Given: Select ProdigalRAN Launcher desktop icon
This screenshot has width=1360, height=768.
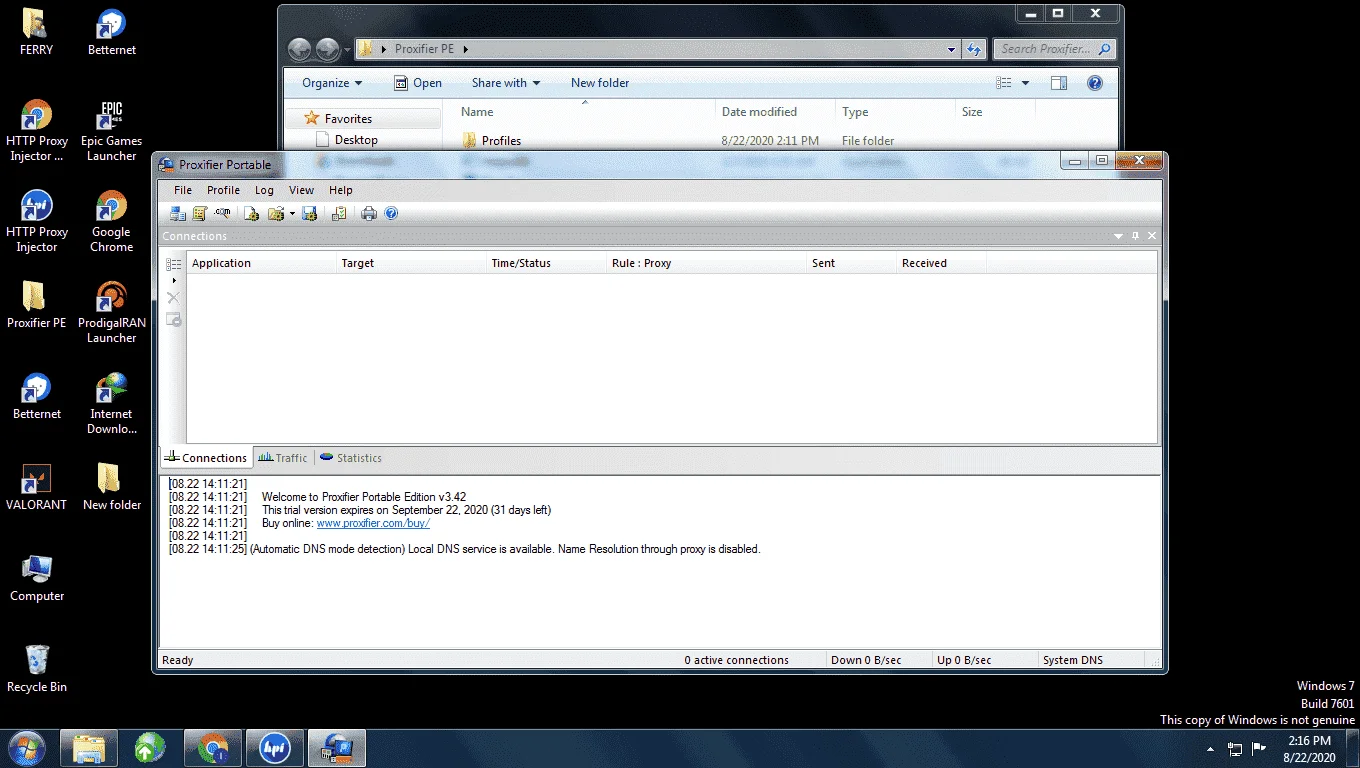Looking at the screenshot, I should point(111,314).
